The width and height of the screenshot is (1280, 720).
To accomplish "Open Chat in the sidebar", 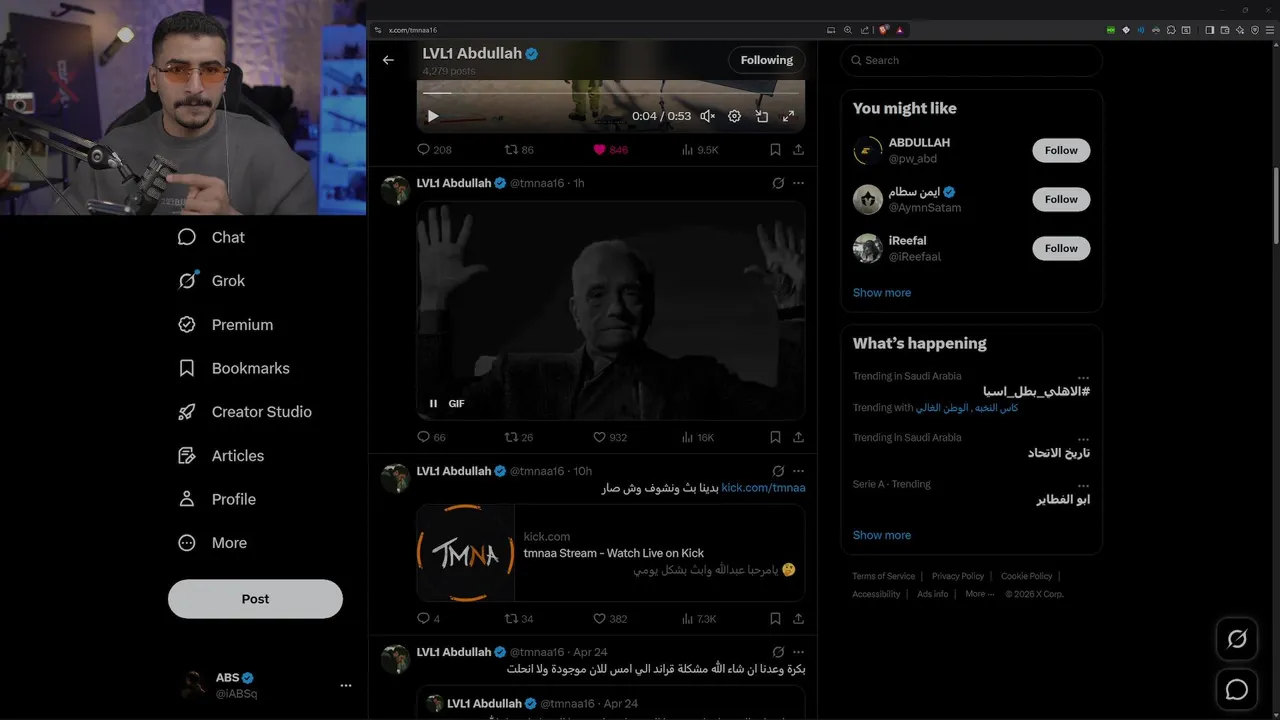I will [x=211, y=237].
